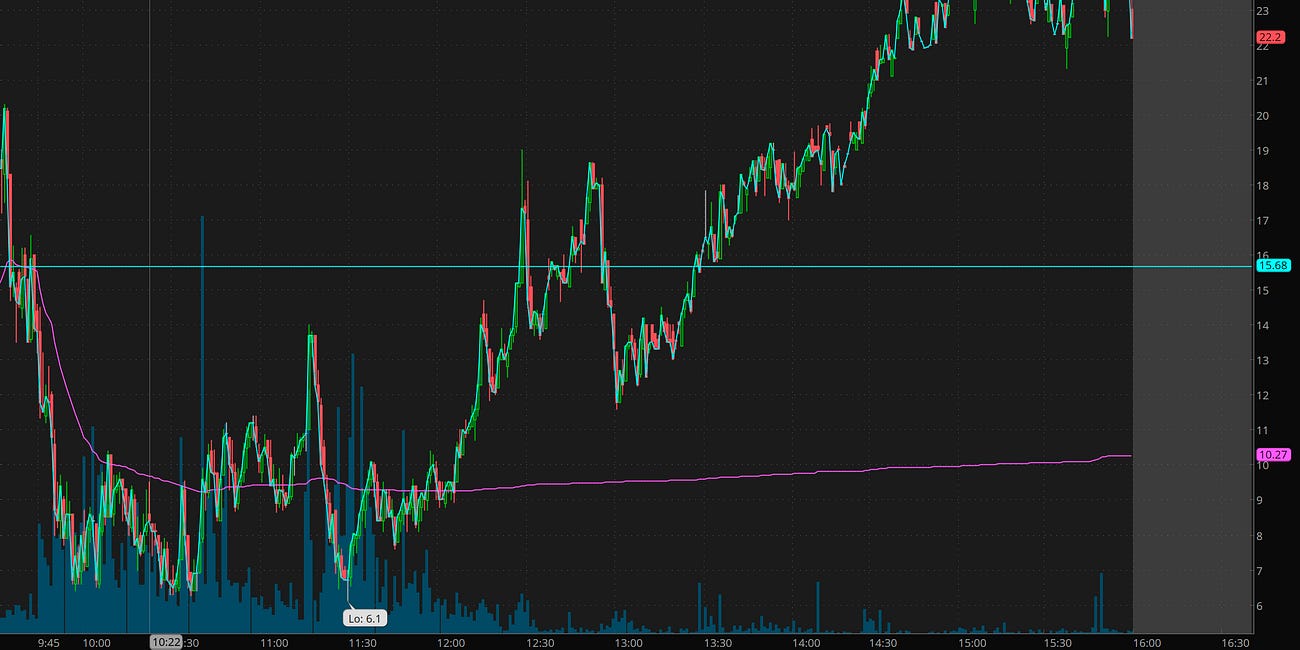The image size is (1300, 650).
Task: Click the 6 price axis label
Action: tap(1260, 606)
